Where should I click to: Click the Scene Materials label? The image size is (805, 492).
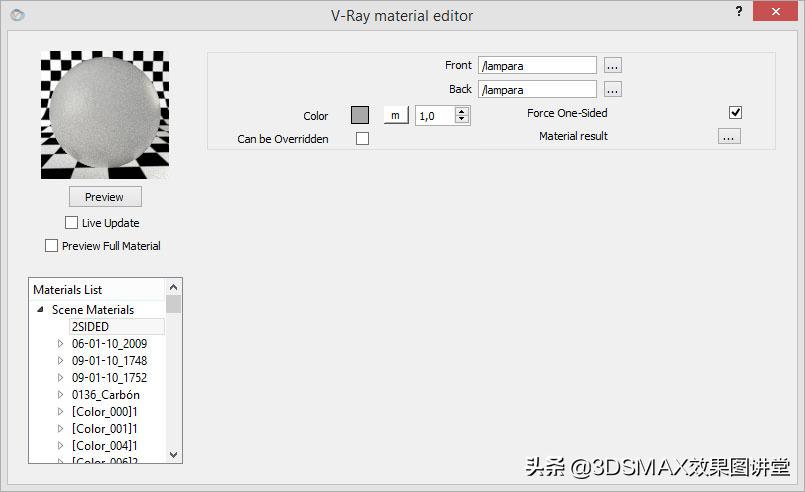coord(93,310)
